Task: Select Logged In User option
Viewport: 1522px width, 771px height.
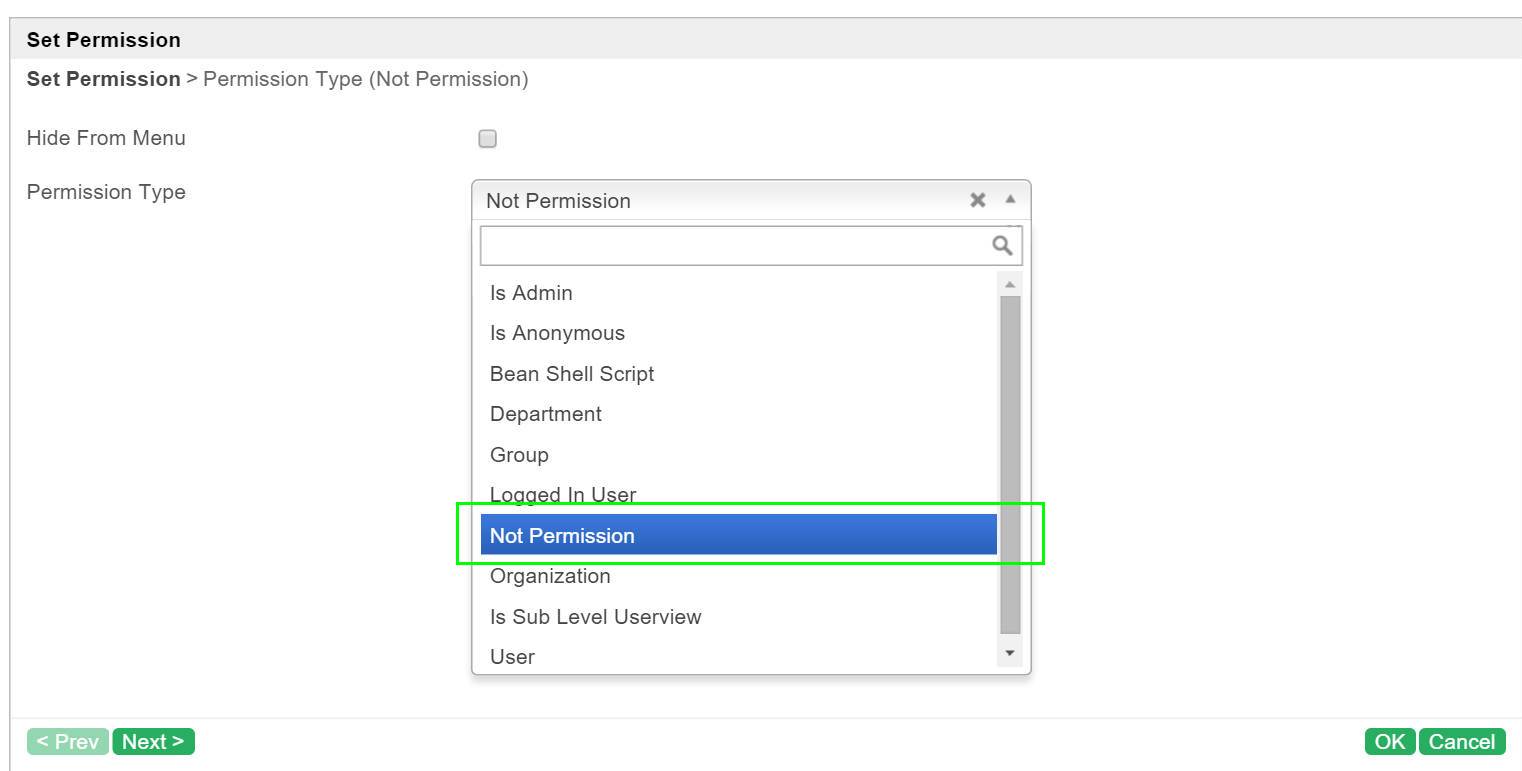Action: pos(739,495)
